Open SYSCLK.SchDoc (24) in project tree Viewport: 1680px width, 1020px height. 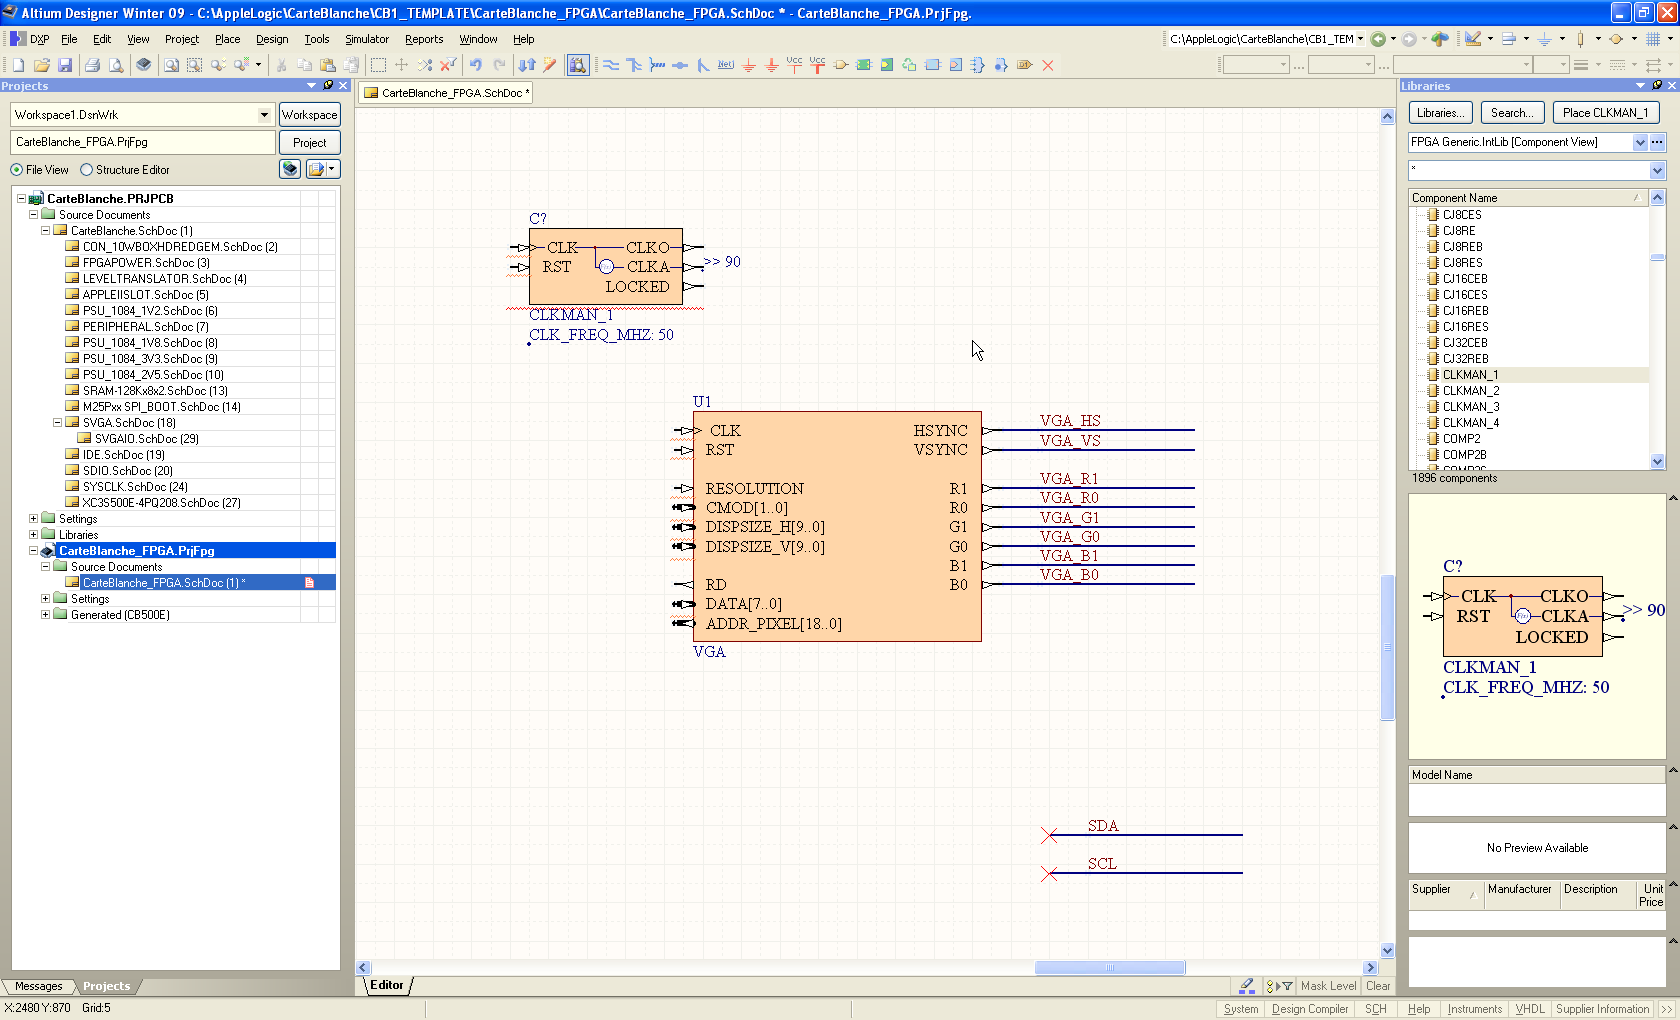(x=135, y=487)
